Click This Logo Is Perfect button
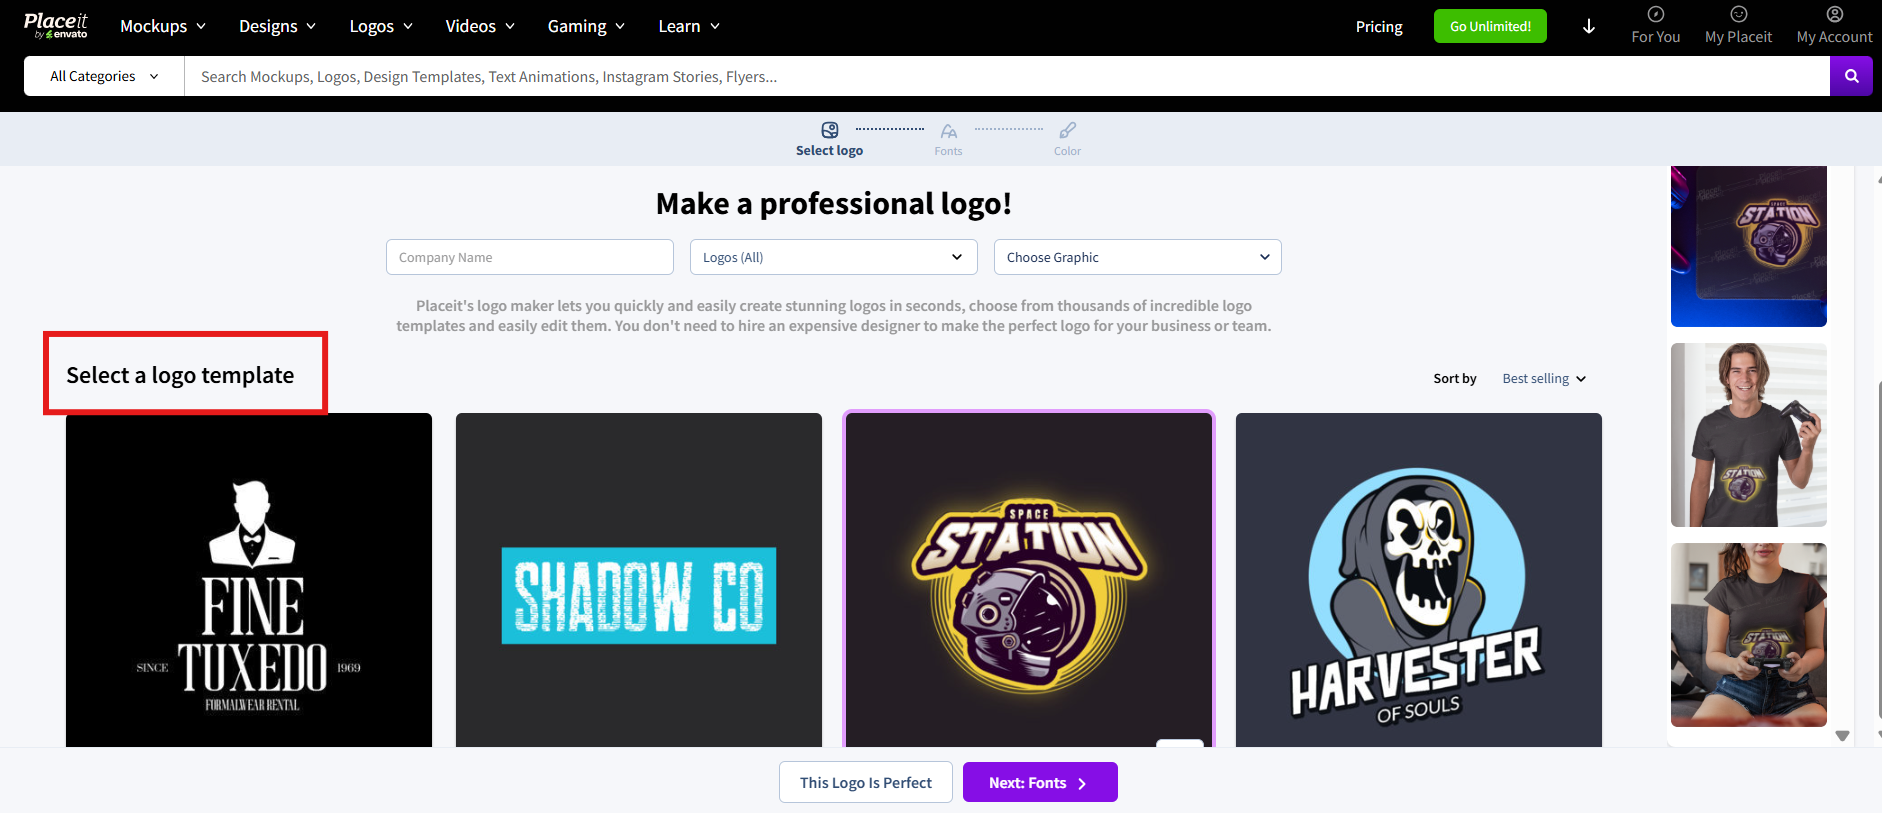 pyautogui.click(x=866, y=782)
